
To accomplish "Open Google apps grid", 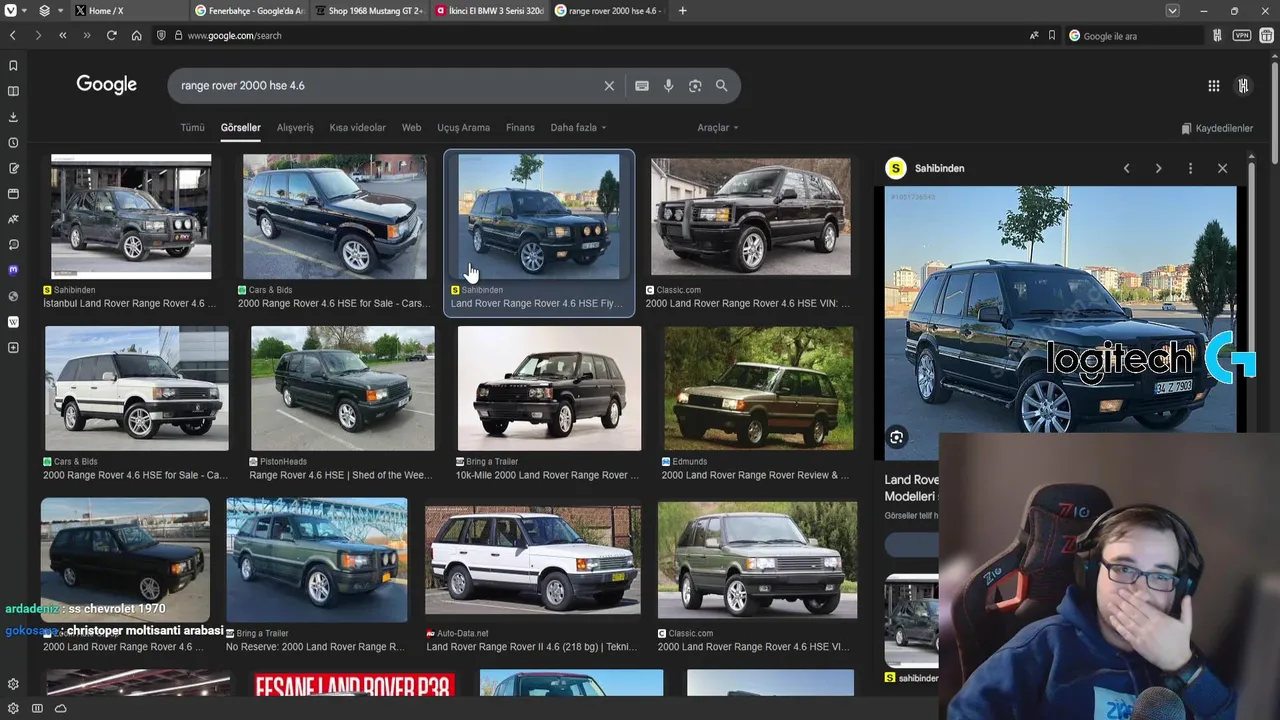I will click(x=1213, y=86).
